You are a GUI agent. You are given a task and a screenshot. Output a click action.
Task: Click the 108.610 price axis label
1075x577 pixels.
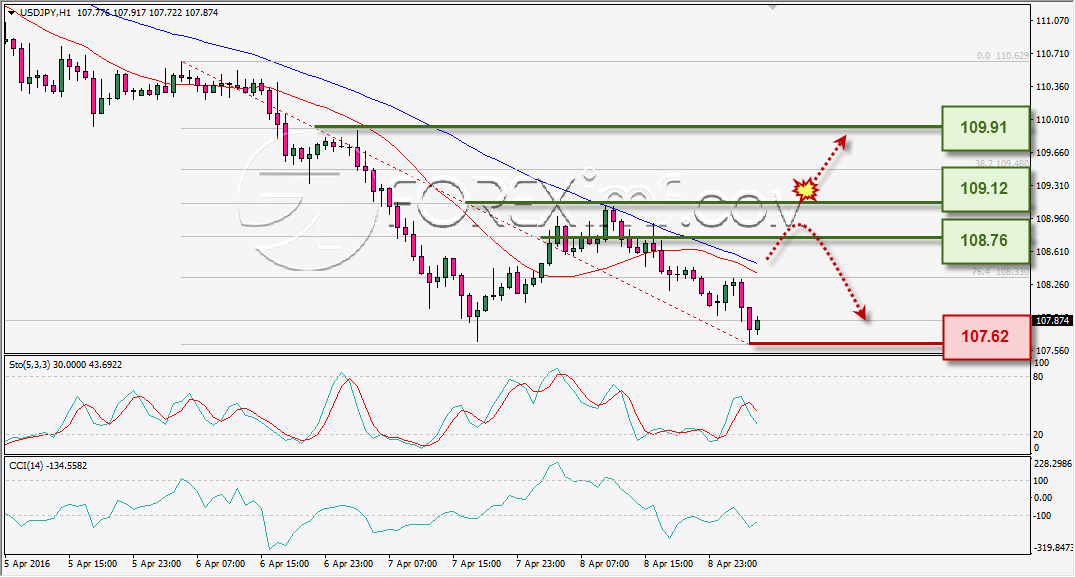click(1052, 251)
